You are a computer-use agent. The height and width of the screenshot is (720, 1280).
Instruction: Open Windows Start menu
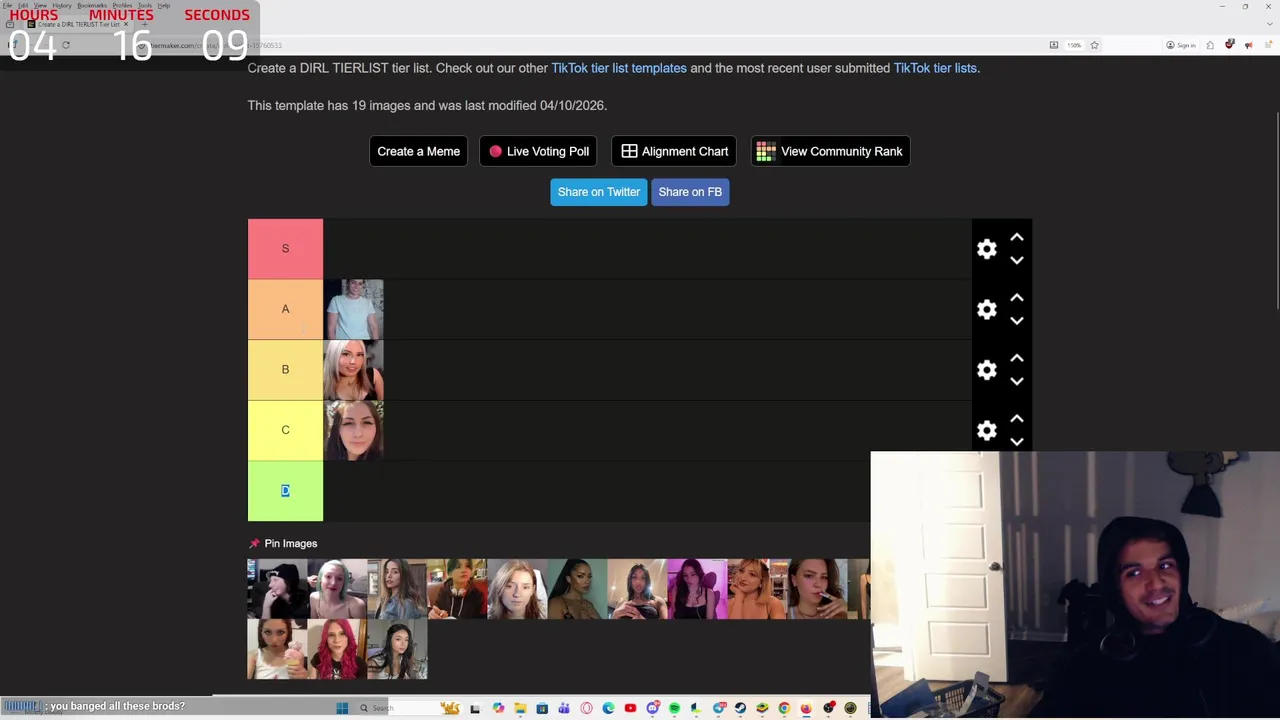pos(342,708)
